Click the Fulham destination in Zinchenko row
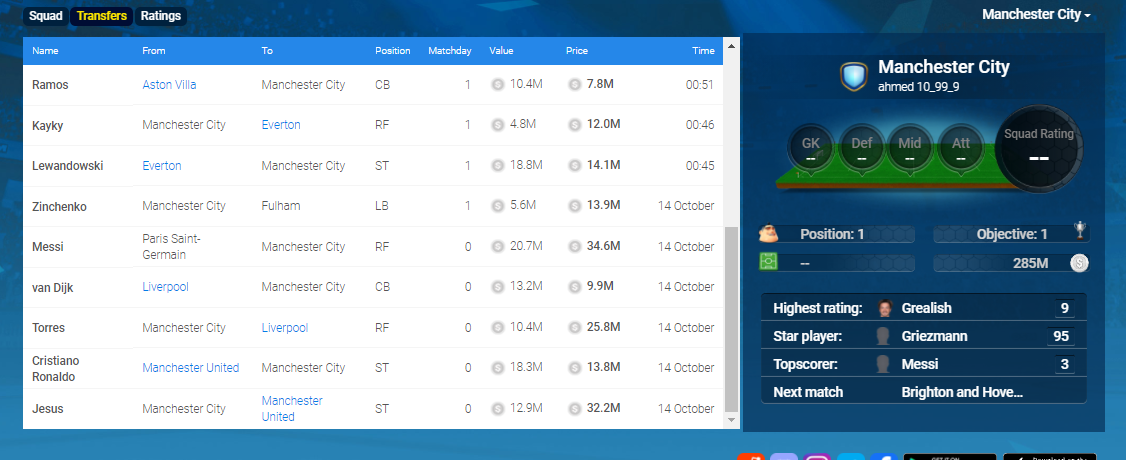Screen dimensions: 1126x460 pos(281,206)
